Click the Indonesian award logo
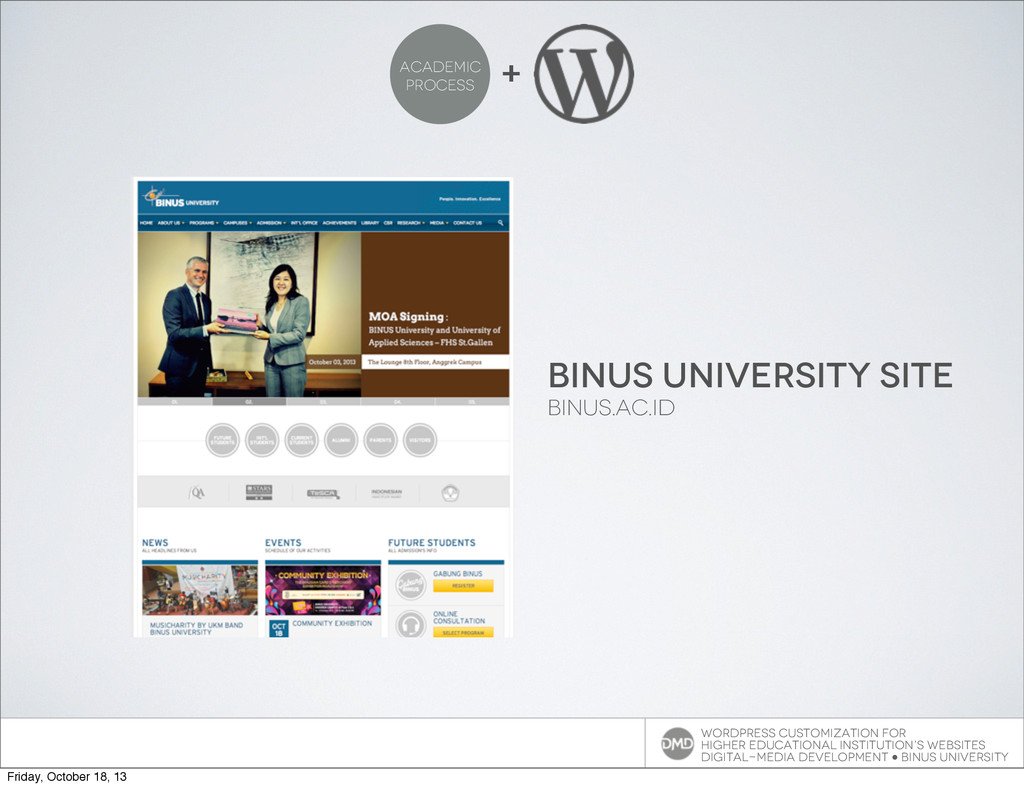 pos(387,493)
